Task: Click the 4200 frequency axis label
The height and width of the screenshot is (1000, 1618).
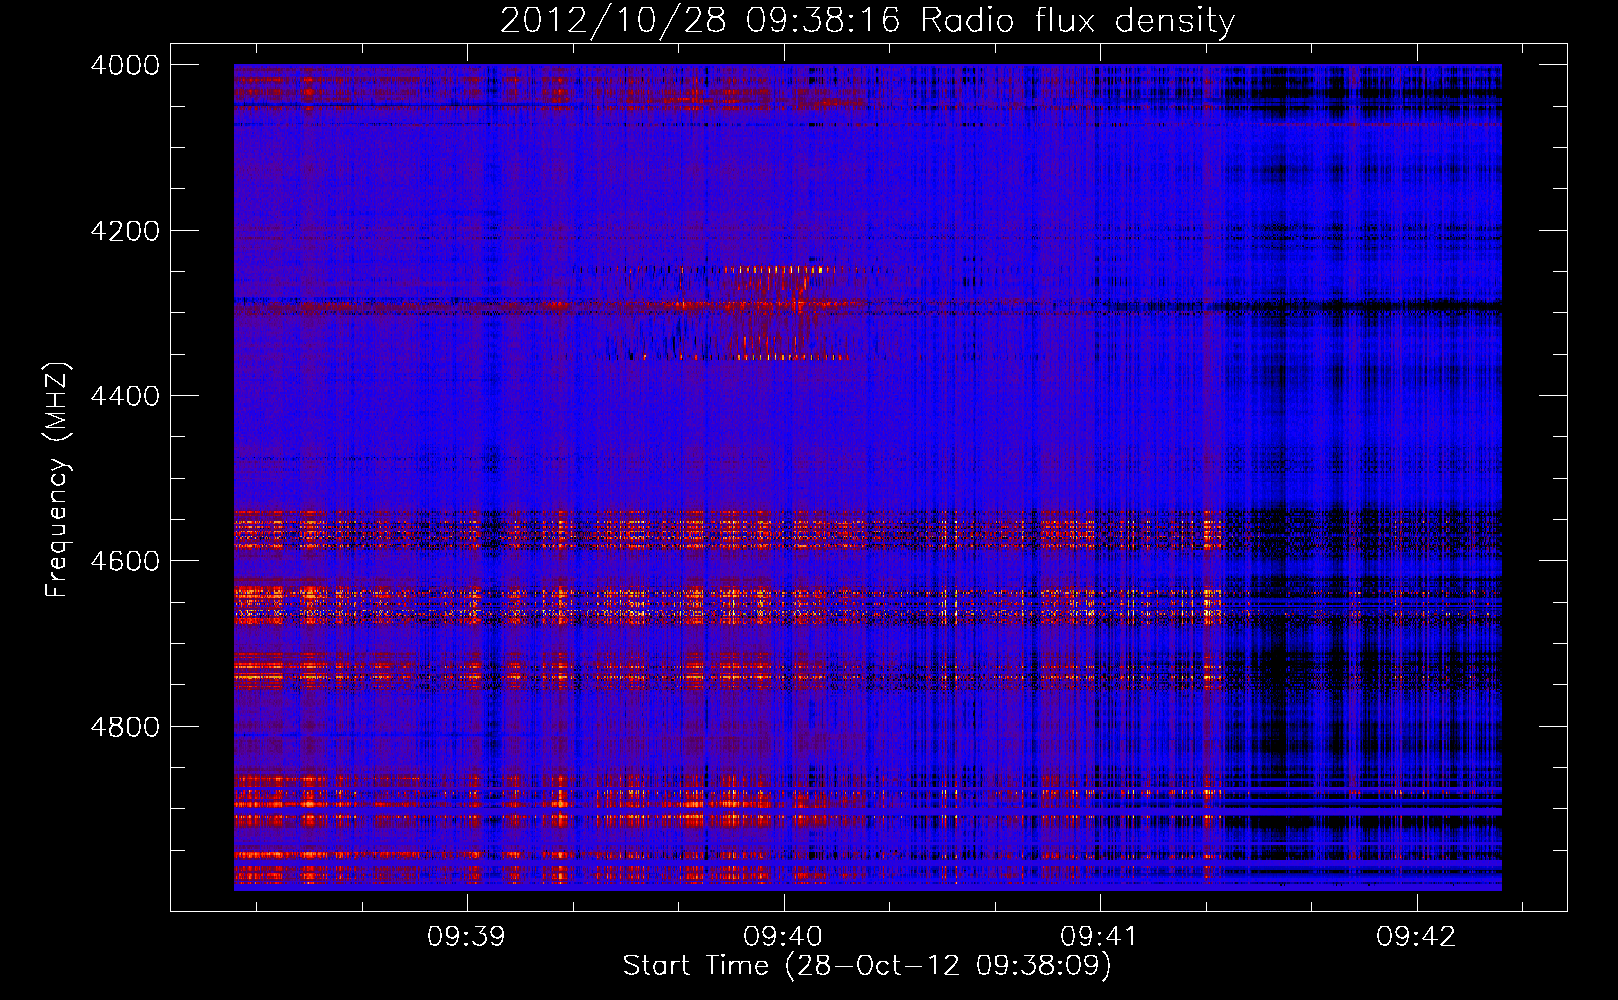Action: coord(125,231)
